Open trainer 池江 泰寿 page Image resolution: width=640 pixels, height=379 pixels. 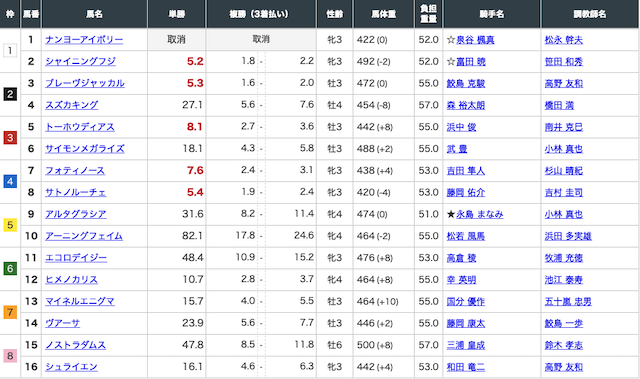(563, 280)
